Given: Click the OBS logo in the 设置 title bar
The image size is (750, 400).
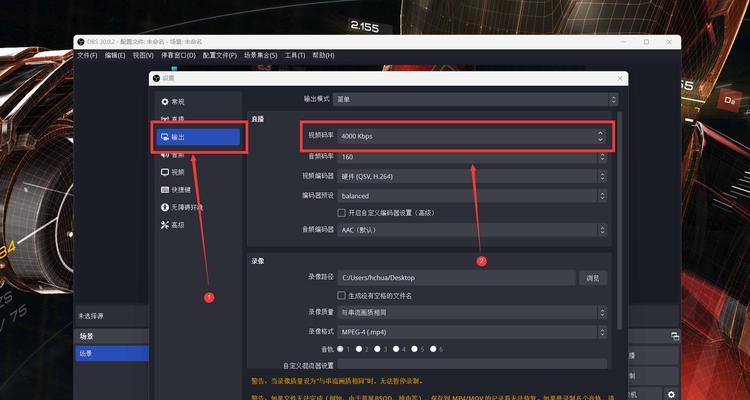Looking at the screenshot, I should 156,78.
